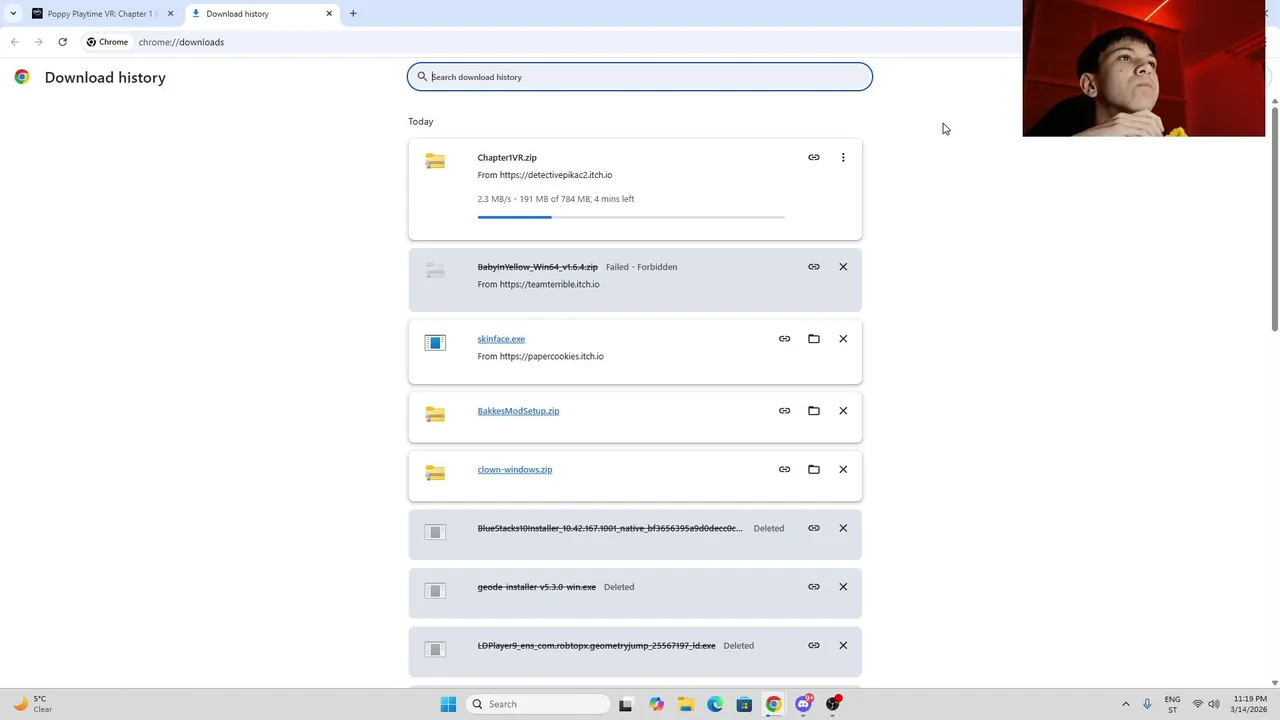Remove BabyInYellow_Win64 zip from history
This screenshot has height=720, width=1280.
(843, 267)
